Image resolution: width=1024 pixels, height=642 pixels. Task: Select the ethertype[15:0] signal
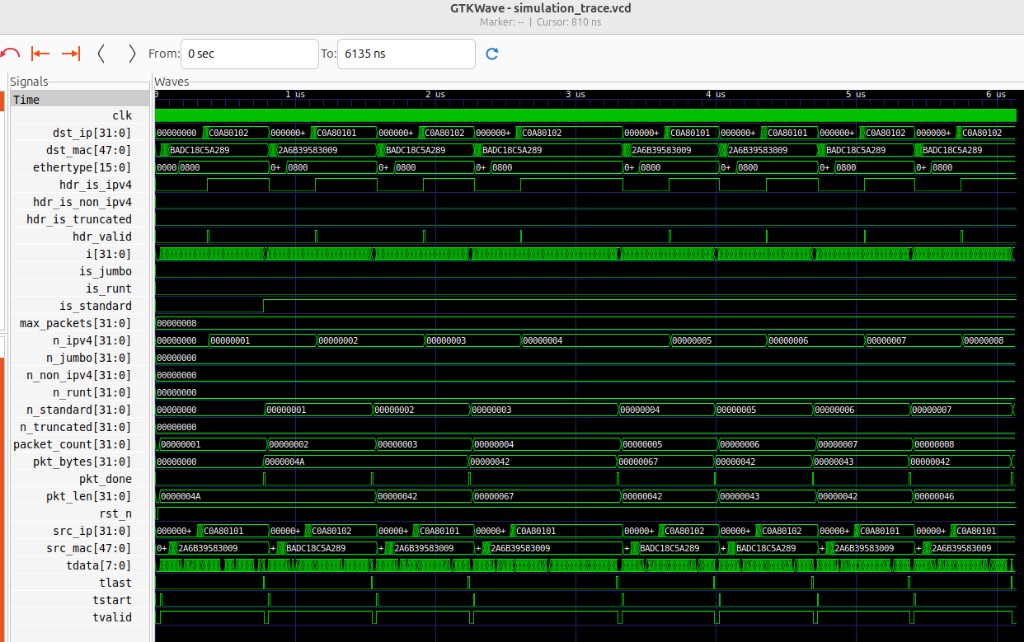click(x=80, y=167)
